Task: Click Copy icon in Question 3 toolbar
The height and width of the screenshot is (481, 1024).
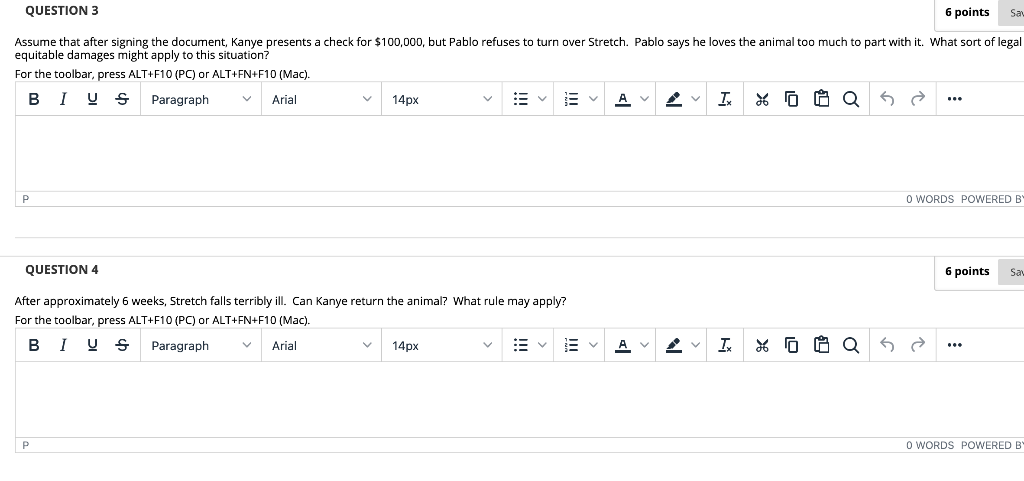Action: [791, 99]
